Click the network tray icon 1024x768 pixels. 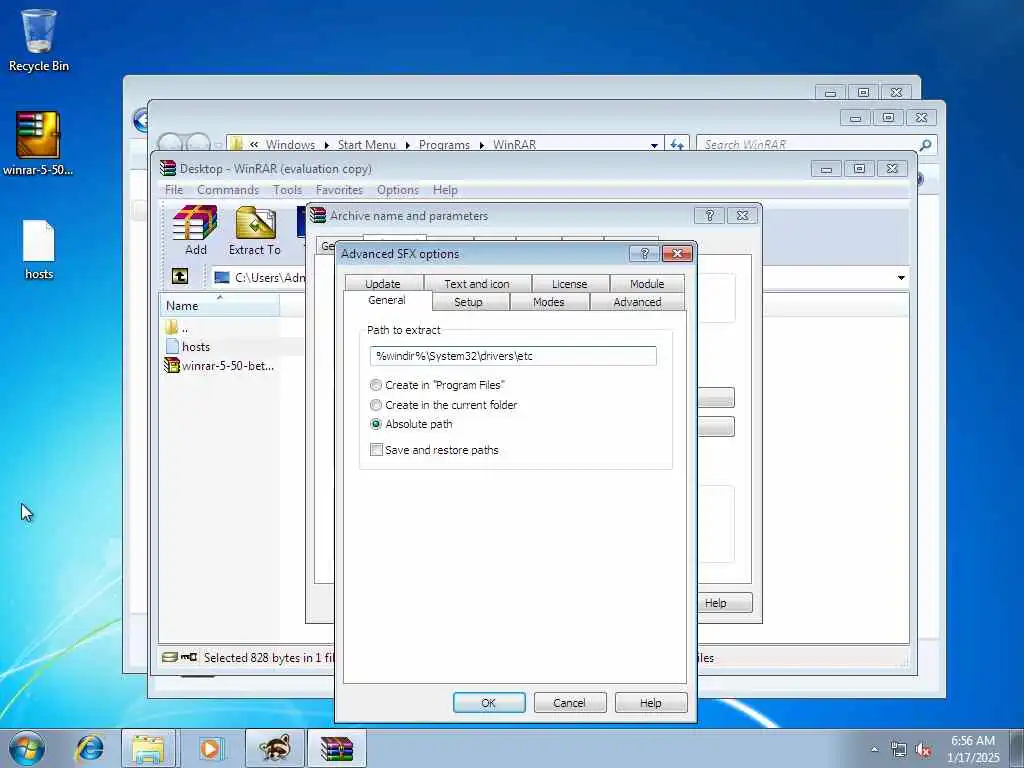[x=899, y=750]
